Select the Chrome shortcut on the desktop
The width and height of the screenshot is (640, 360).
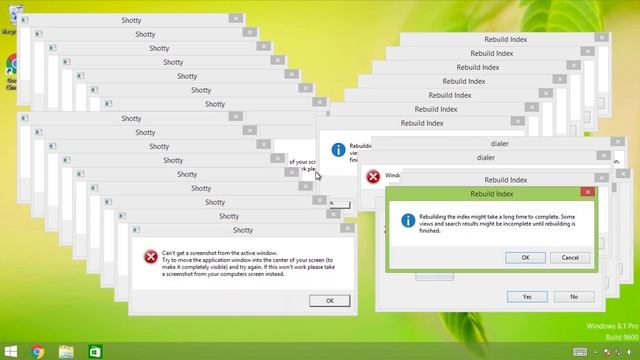[11, 71]
